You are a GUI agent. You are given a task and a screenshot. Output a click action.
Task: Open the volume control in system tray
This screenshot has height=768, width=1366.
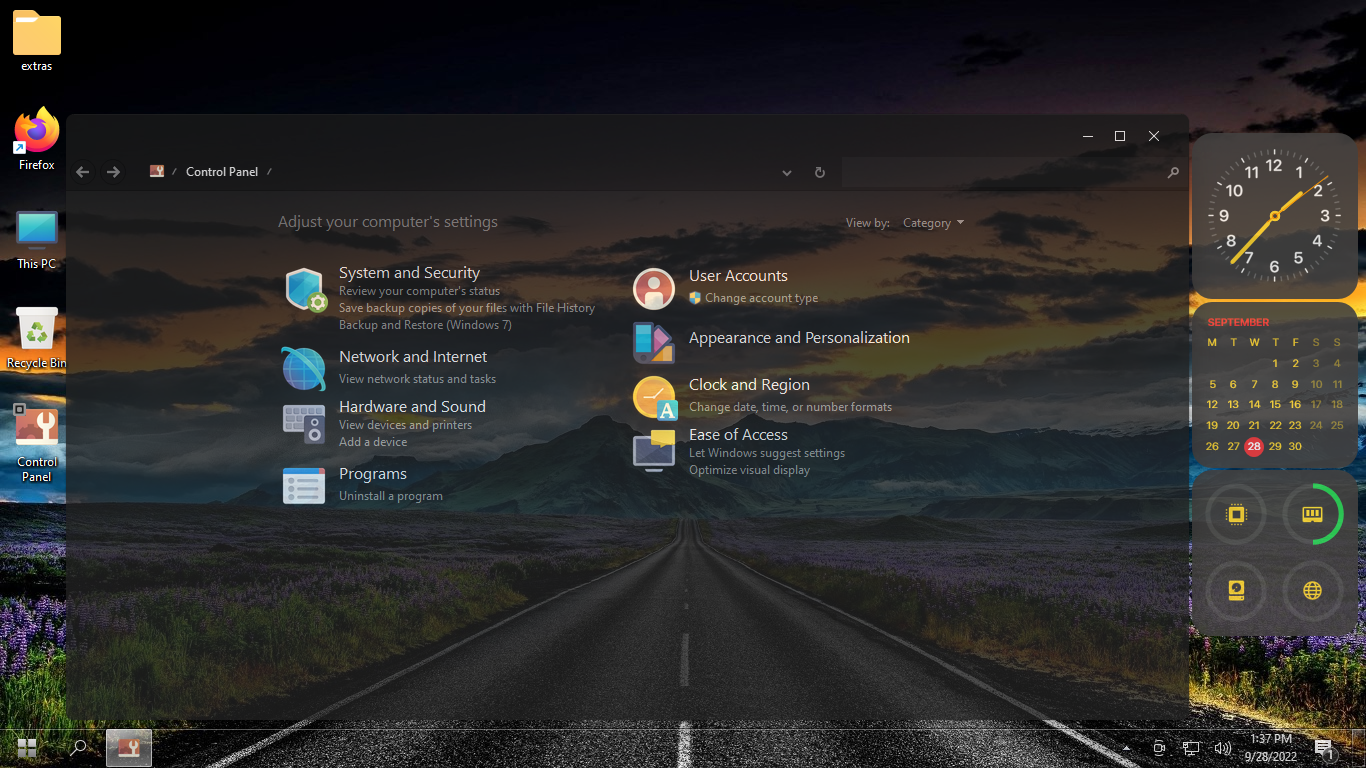[x=1222, y=748]
